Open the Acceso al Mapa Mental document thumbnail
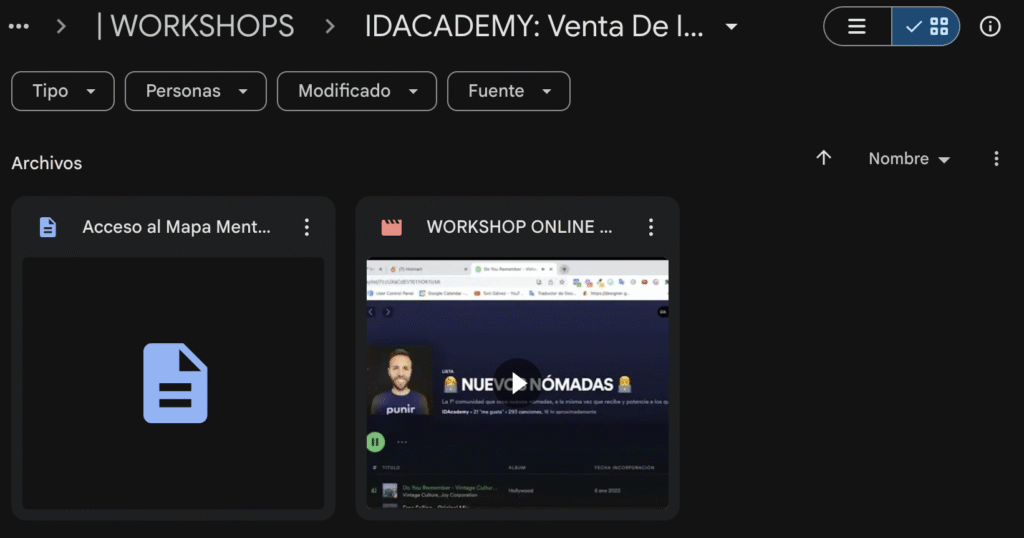 pos(173,383)
